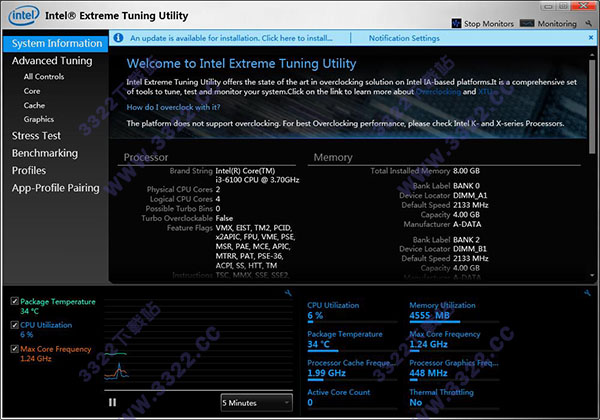Click the Monitoring graph icon
The image size is (600, 420).
tap(527, 23)
